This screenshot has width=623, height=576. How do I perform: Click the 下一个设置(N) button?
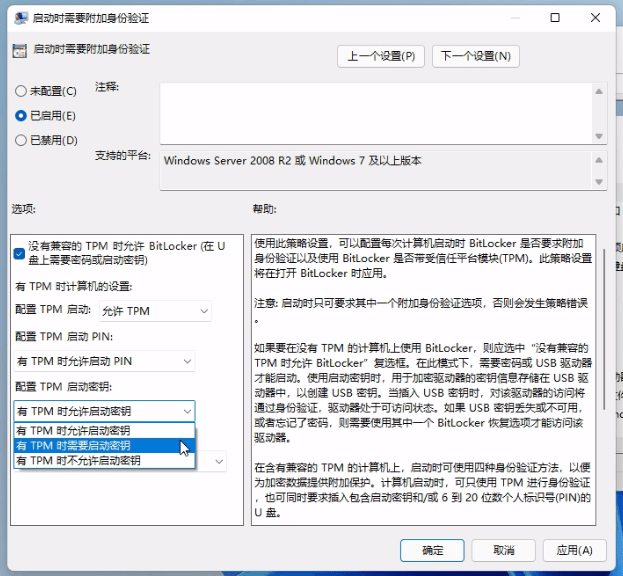(476, 56)
